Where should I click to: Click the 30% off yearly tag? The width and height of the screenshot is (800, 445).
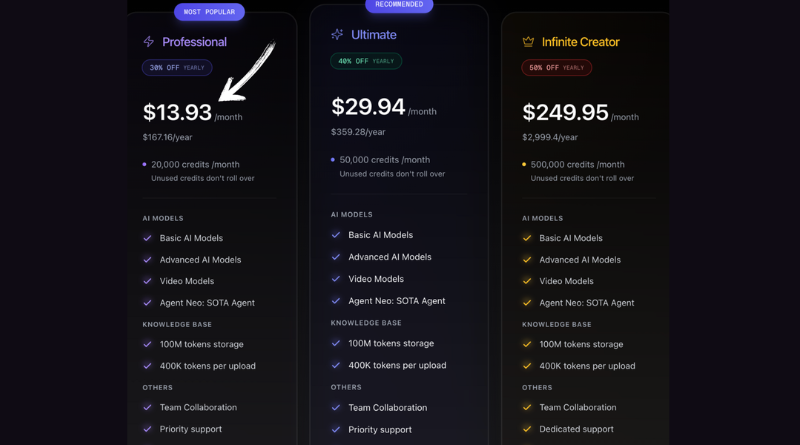(177, 68)
